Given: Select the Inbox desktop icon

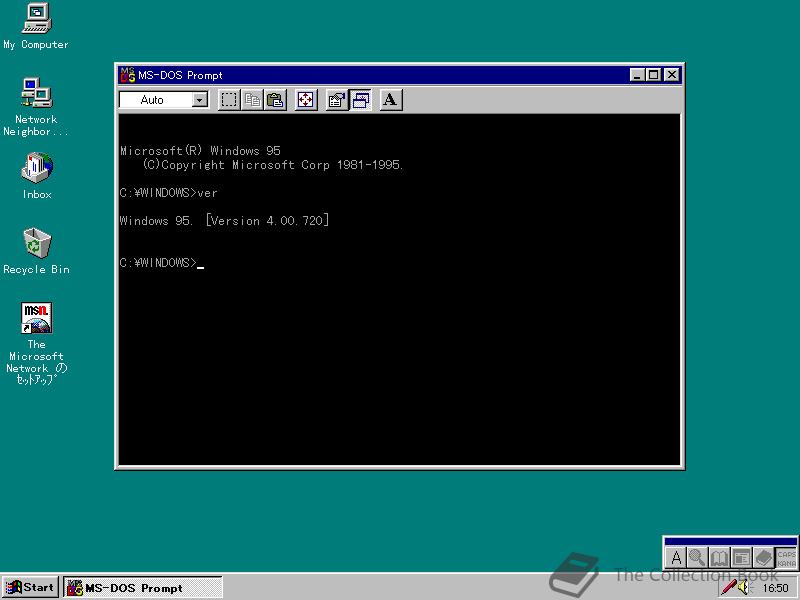Looking at the screenshot, I should [37, 176].
